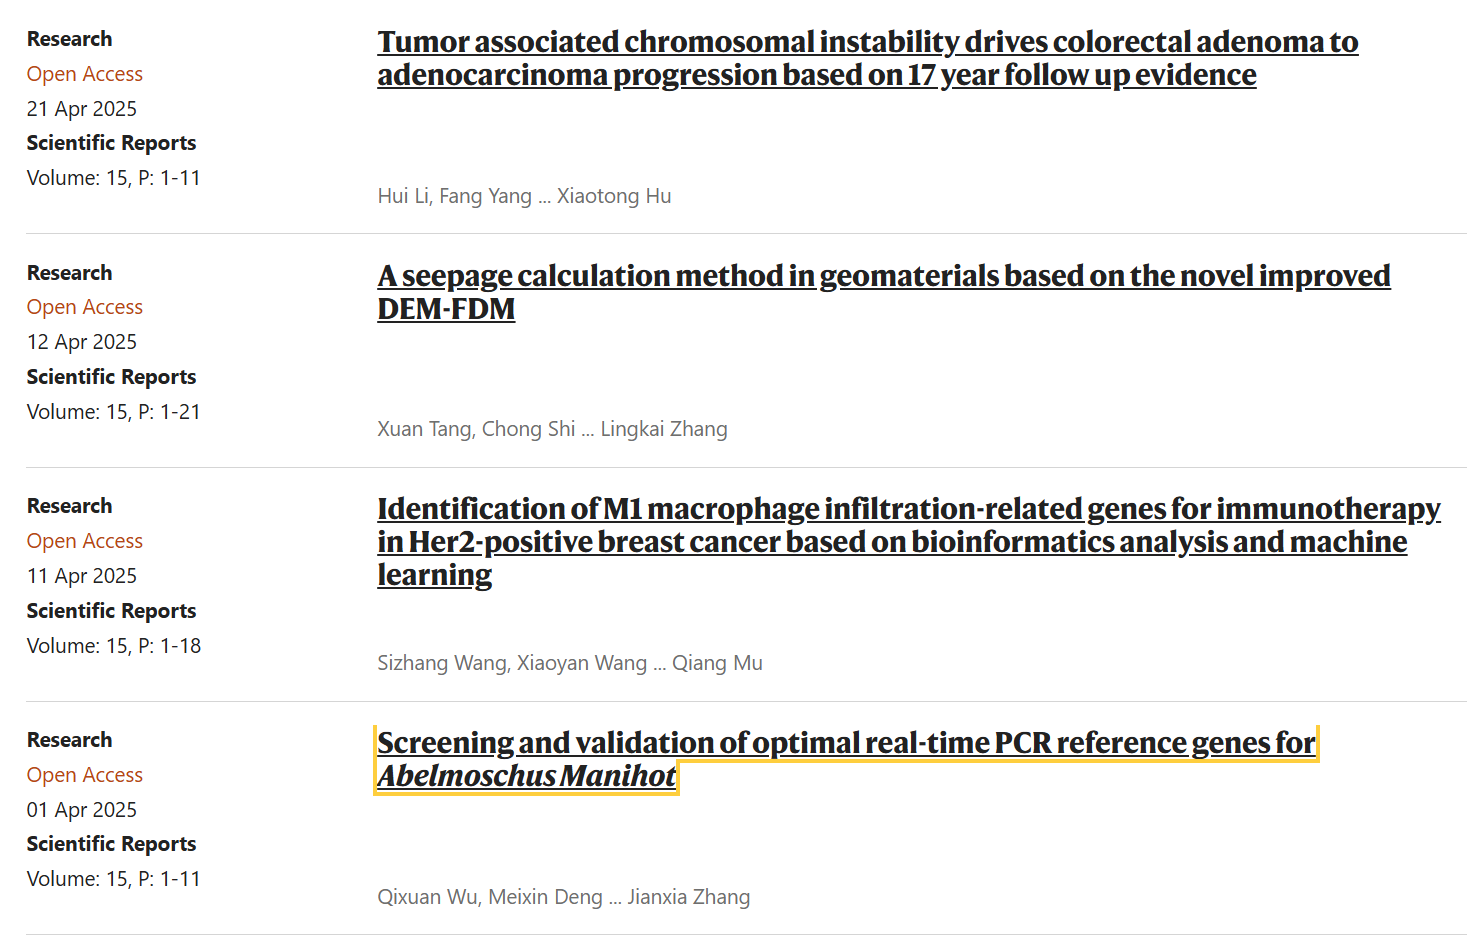Click Open Access label above 21 Apr 2025
The width and height of the screenshot is (1467, 938).
(x=85, y=74)
